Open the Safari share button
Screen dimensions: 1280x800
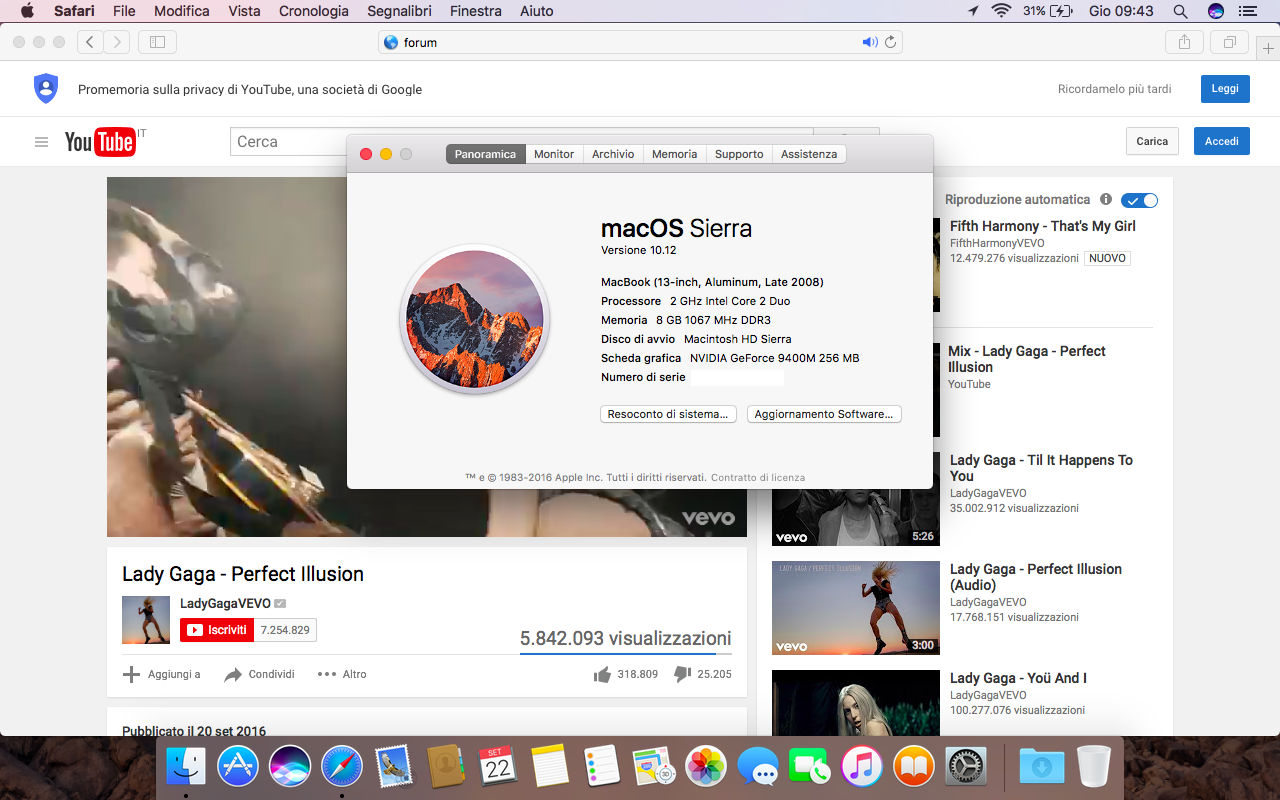click(1184, 42)
